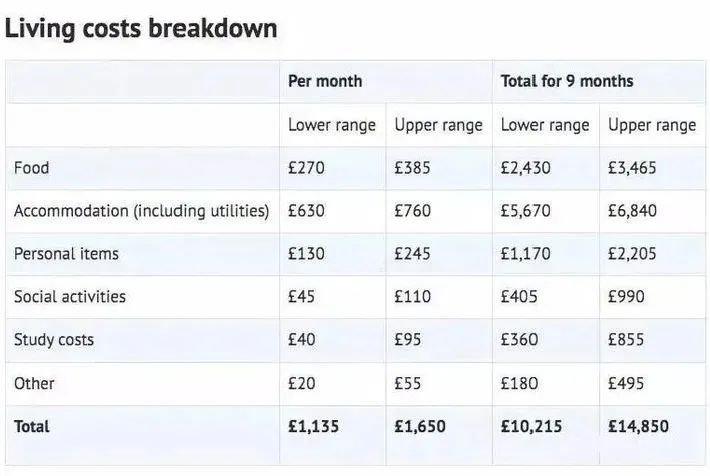Select the "Total for 9 months" header
Image resolution: width=710 pixels, height=476 pixels.
567,81
